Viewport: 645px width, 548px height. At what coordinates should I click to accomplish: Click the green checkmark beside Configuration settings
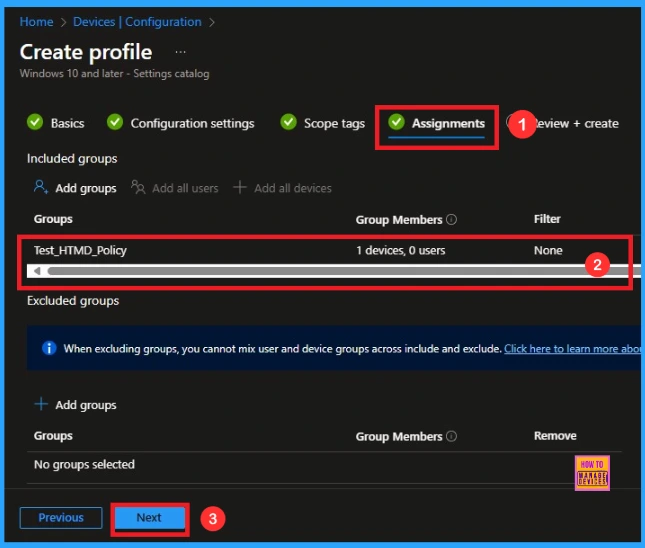[x=115, y=122]
